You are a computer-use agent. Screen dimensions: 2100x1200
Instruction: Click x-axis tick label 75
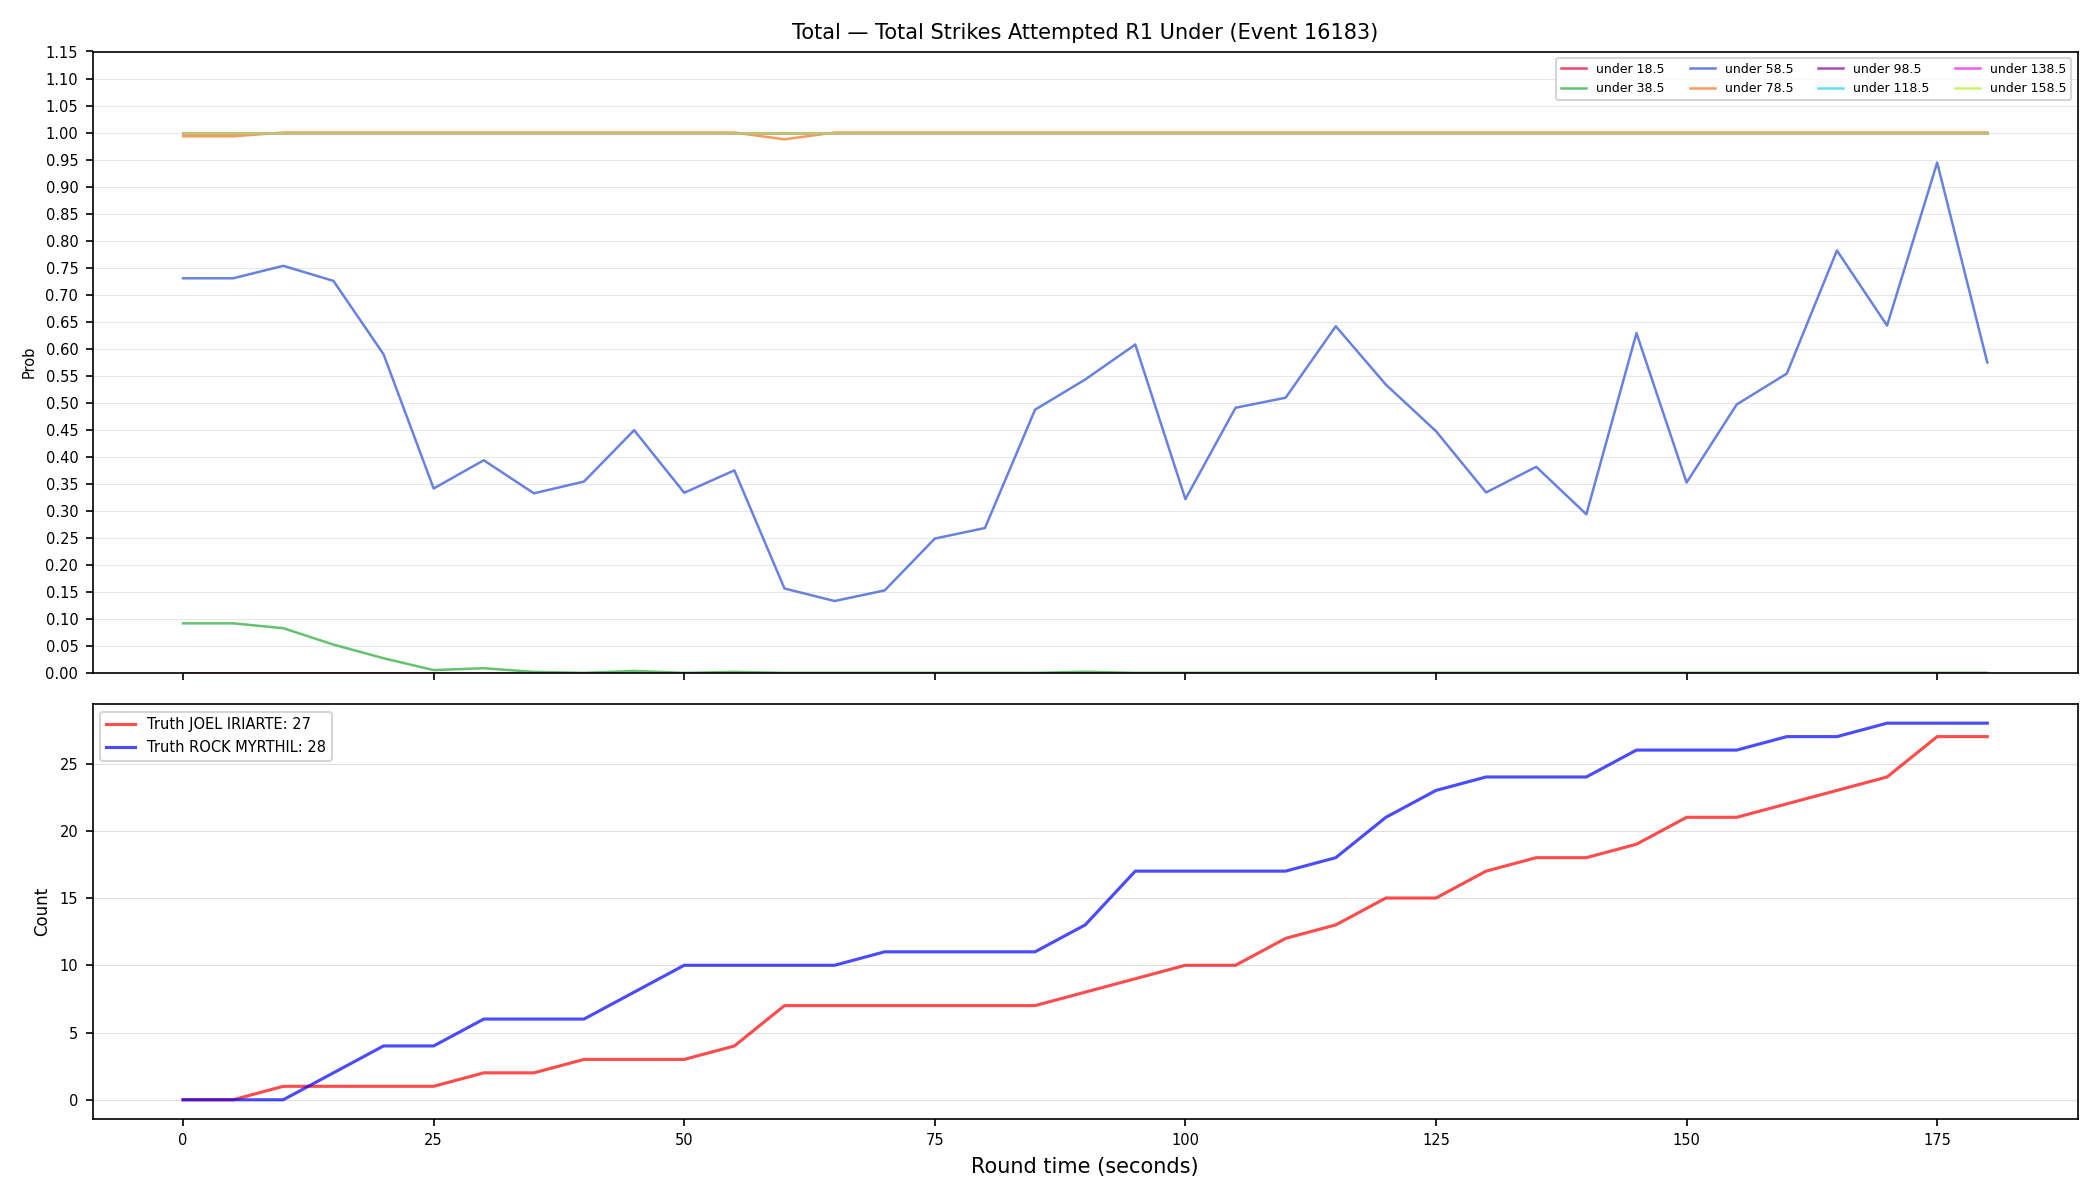tap(934, 1138)
